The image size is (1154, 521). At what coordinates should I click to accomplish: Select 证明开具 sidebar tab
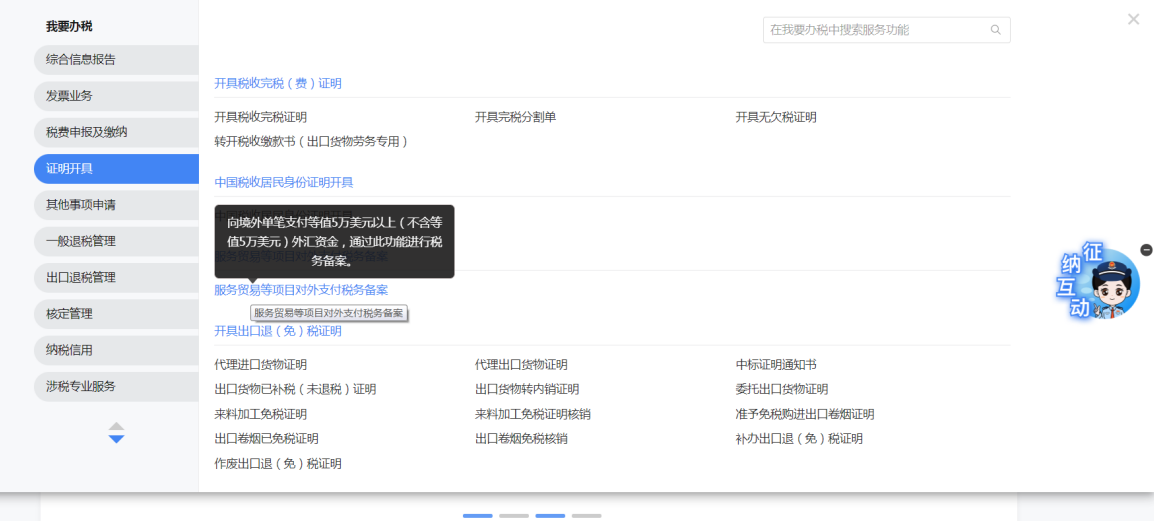point(70,168)
